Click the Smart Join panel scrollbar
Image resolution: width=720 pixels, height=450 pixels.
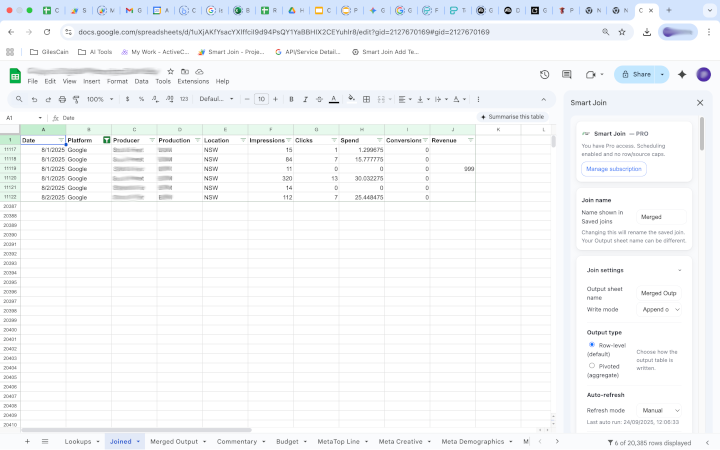[x=702, y=134]
